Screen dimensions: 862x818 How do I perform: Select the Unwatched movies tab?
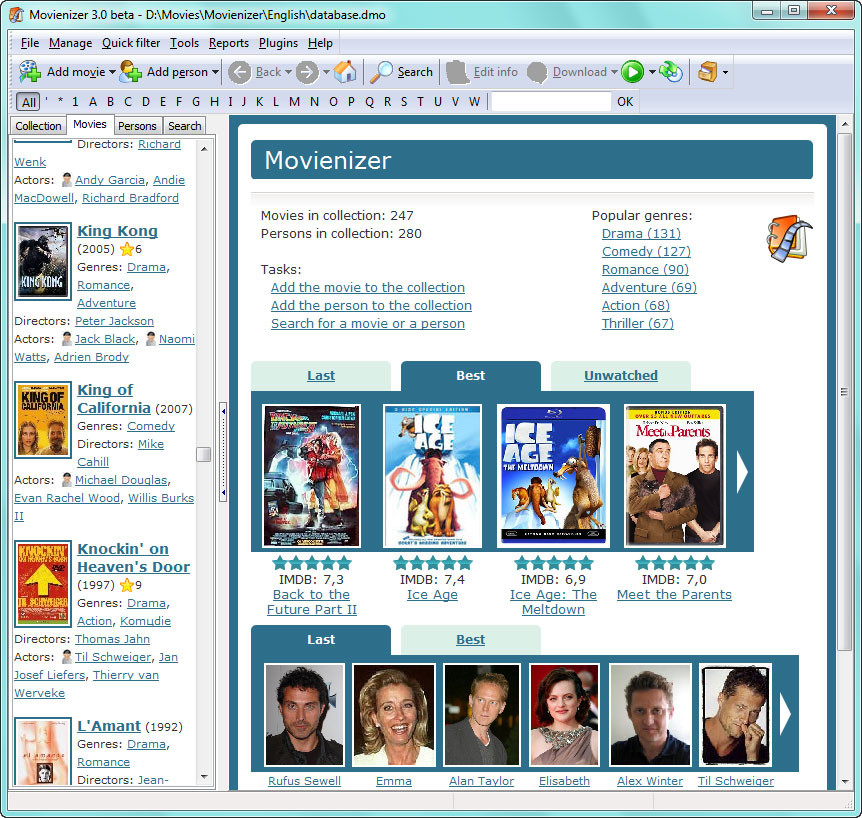tap(621, 375)
